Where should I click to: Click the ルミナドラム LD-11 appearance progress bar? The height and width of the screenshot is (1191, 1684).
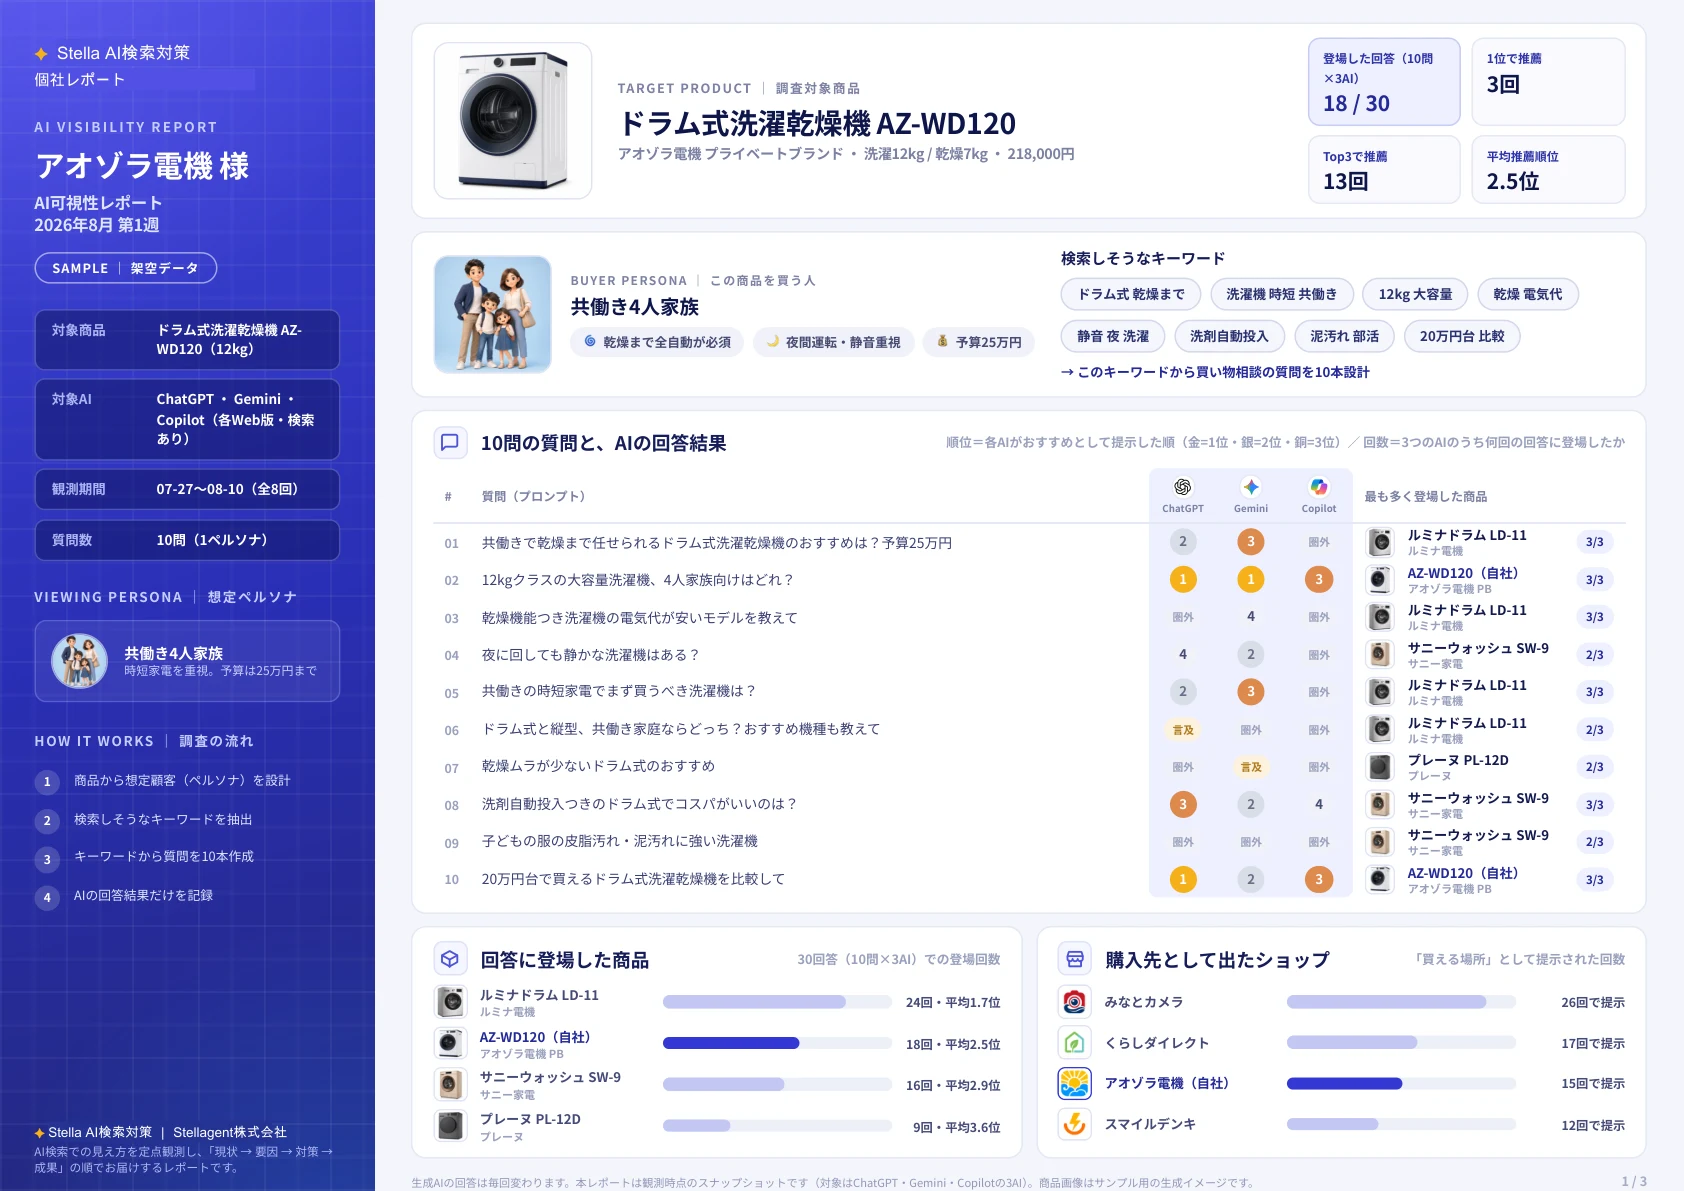(777, 1002)
